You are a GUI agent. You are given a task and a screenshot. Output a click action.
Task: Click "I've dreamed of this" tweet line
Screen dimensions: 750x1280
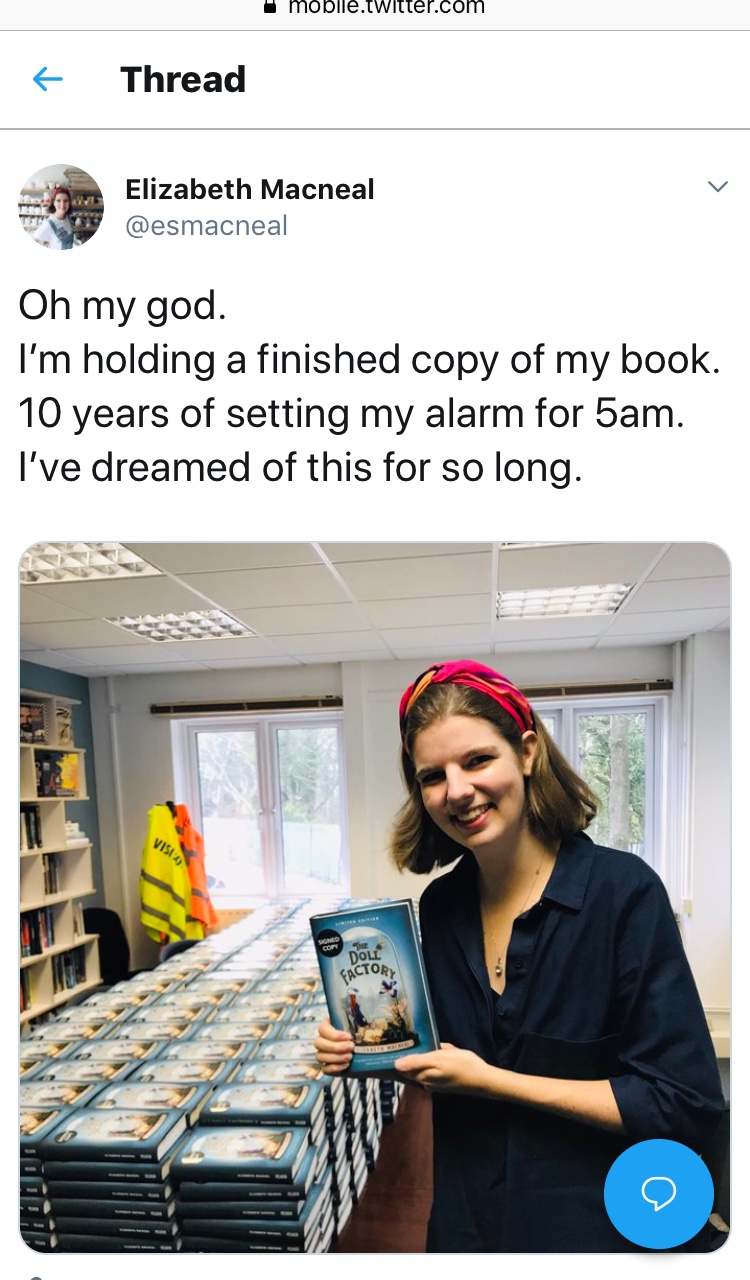(x=300, y=467)
